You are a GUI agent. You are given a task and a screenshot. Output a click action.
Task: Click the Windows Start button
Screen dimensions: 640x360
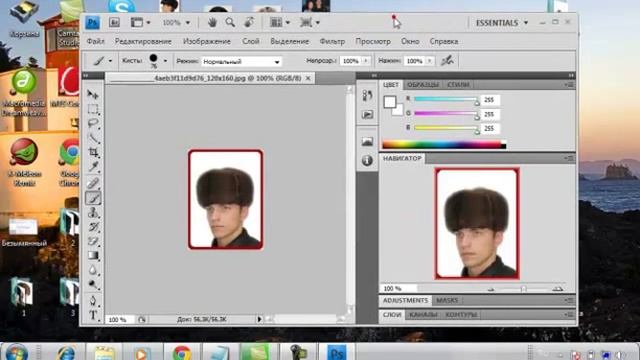tap(17, 352)
